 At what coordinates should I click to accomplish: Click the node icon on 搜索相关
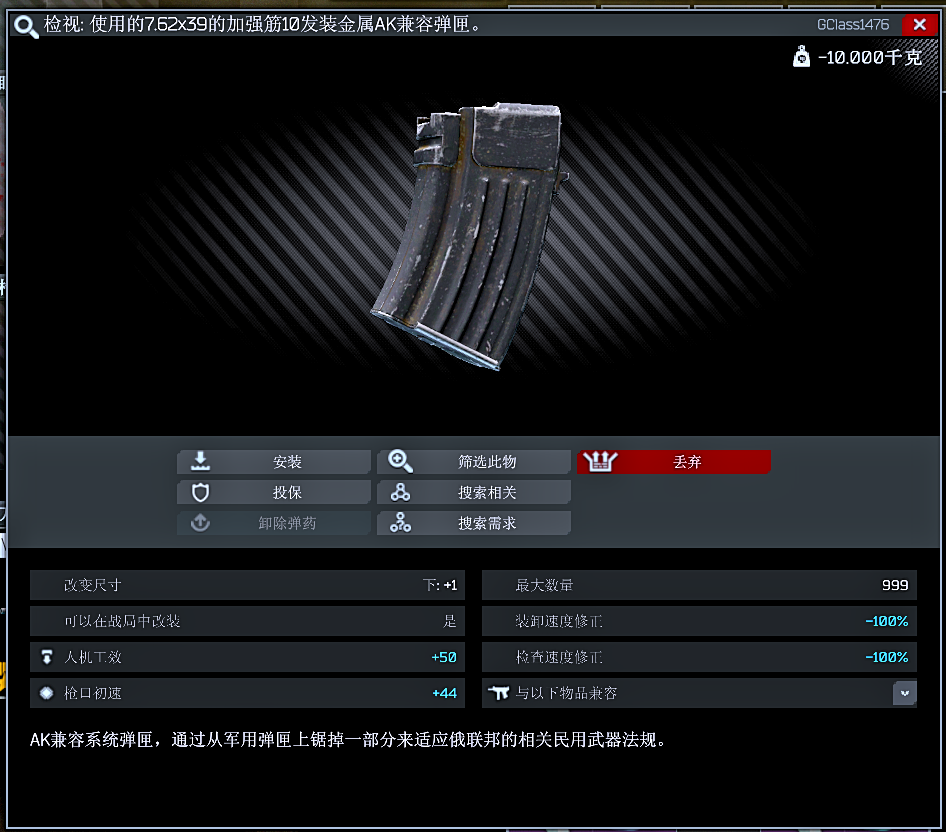point(400,492)
